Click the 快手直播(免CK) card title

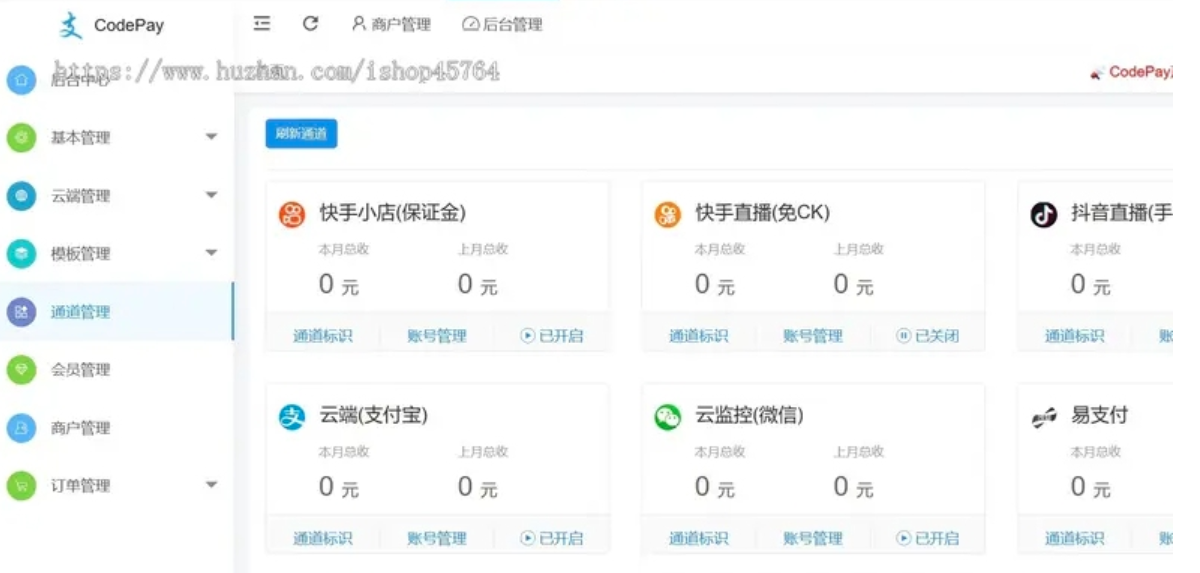pos(763,213)
